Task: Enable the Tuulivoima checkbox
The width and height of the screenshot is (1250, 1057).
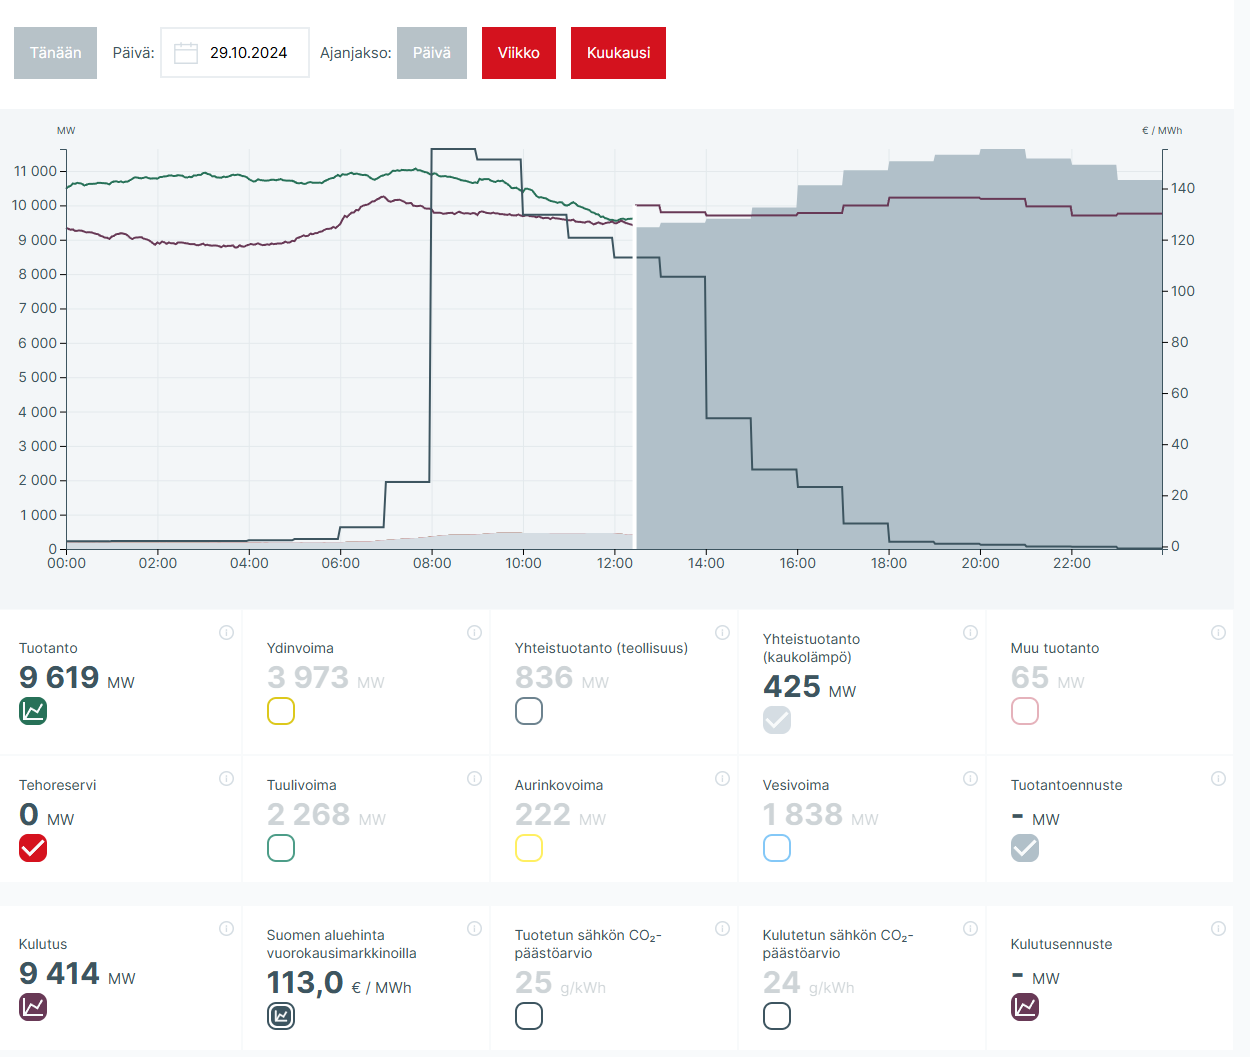Action: point(281,848)
